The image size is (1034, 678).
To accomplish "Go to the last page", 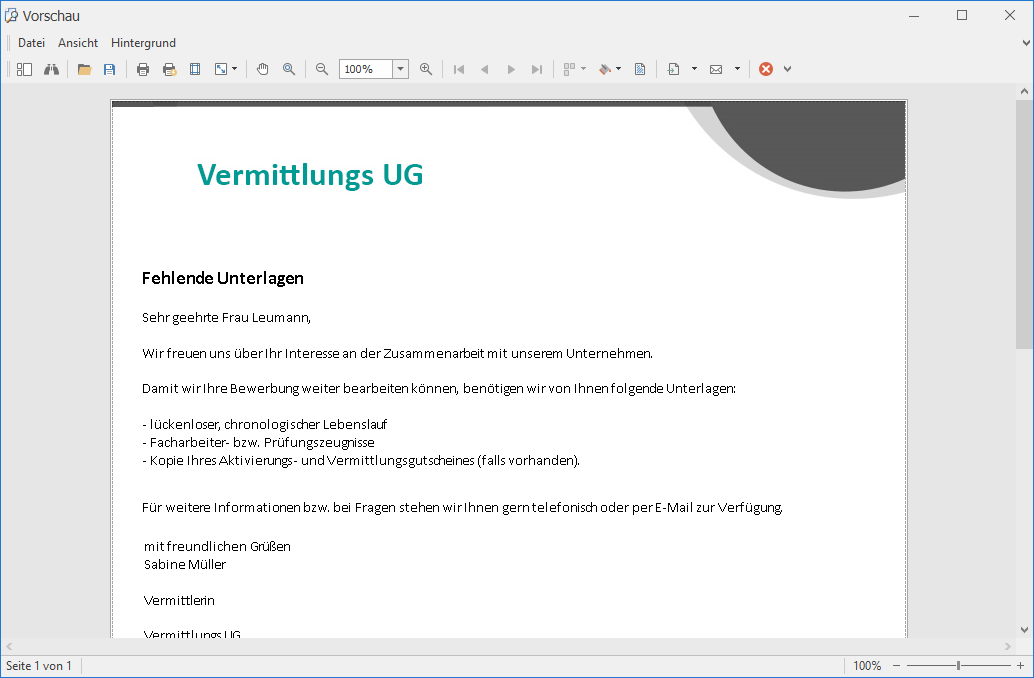I will tap(537, 69).
